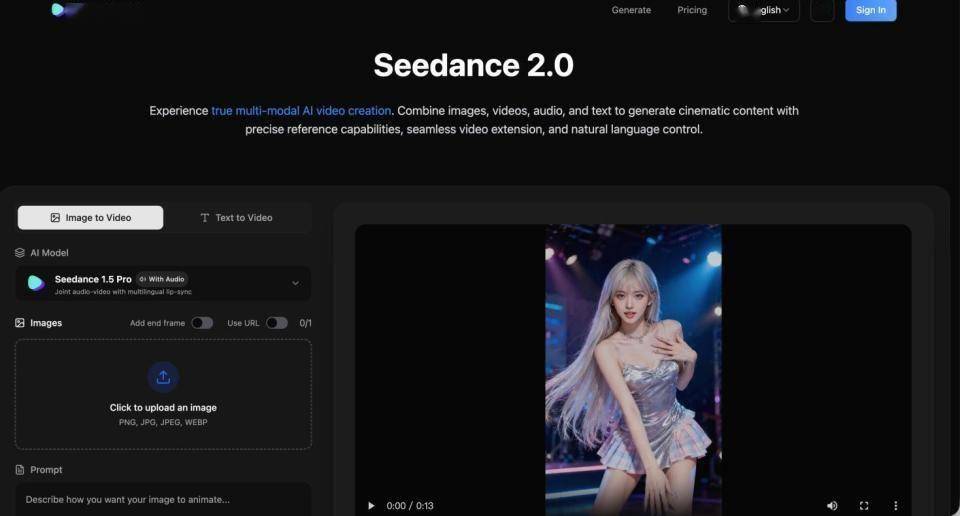Enable the Add end frame toggle
Screen dimensions: 960x516
(x=202, y=323)
